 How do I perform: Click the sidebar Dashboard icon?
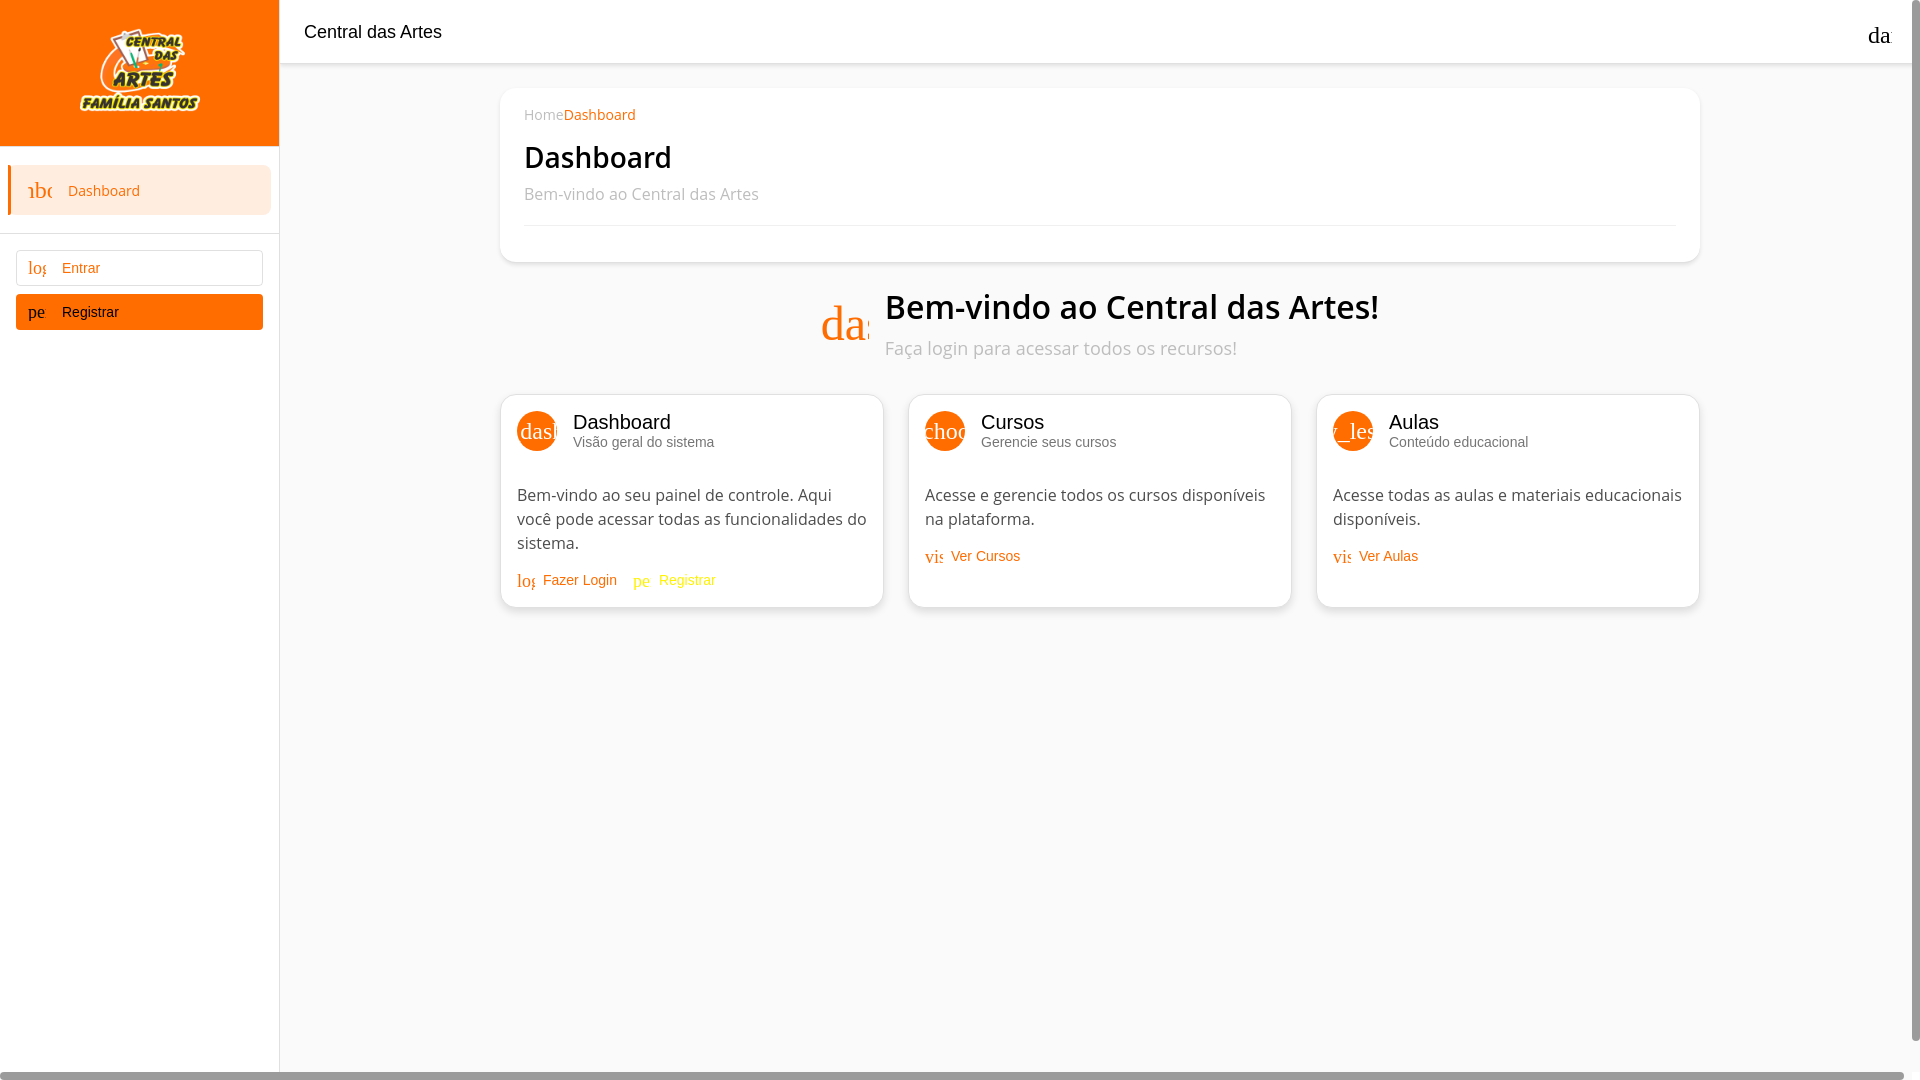(x=40, y=190)
